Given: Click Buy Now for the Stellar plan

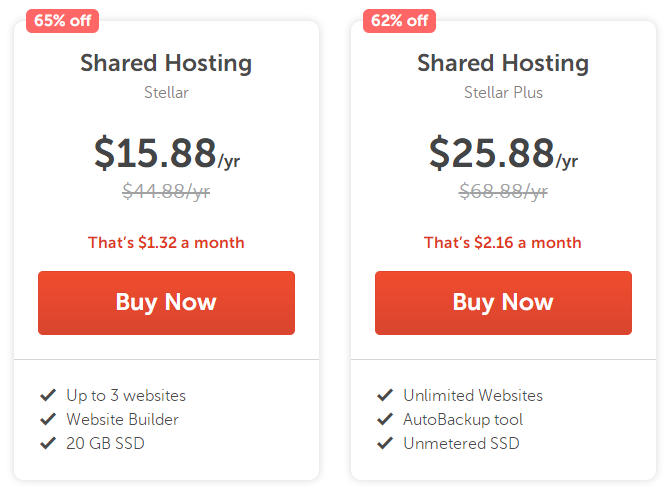Looking at the screenshot, I should click(x=166, y=302).
